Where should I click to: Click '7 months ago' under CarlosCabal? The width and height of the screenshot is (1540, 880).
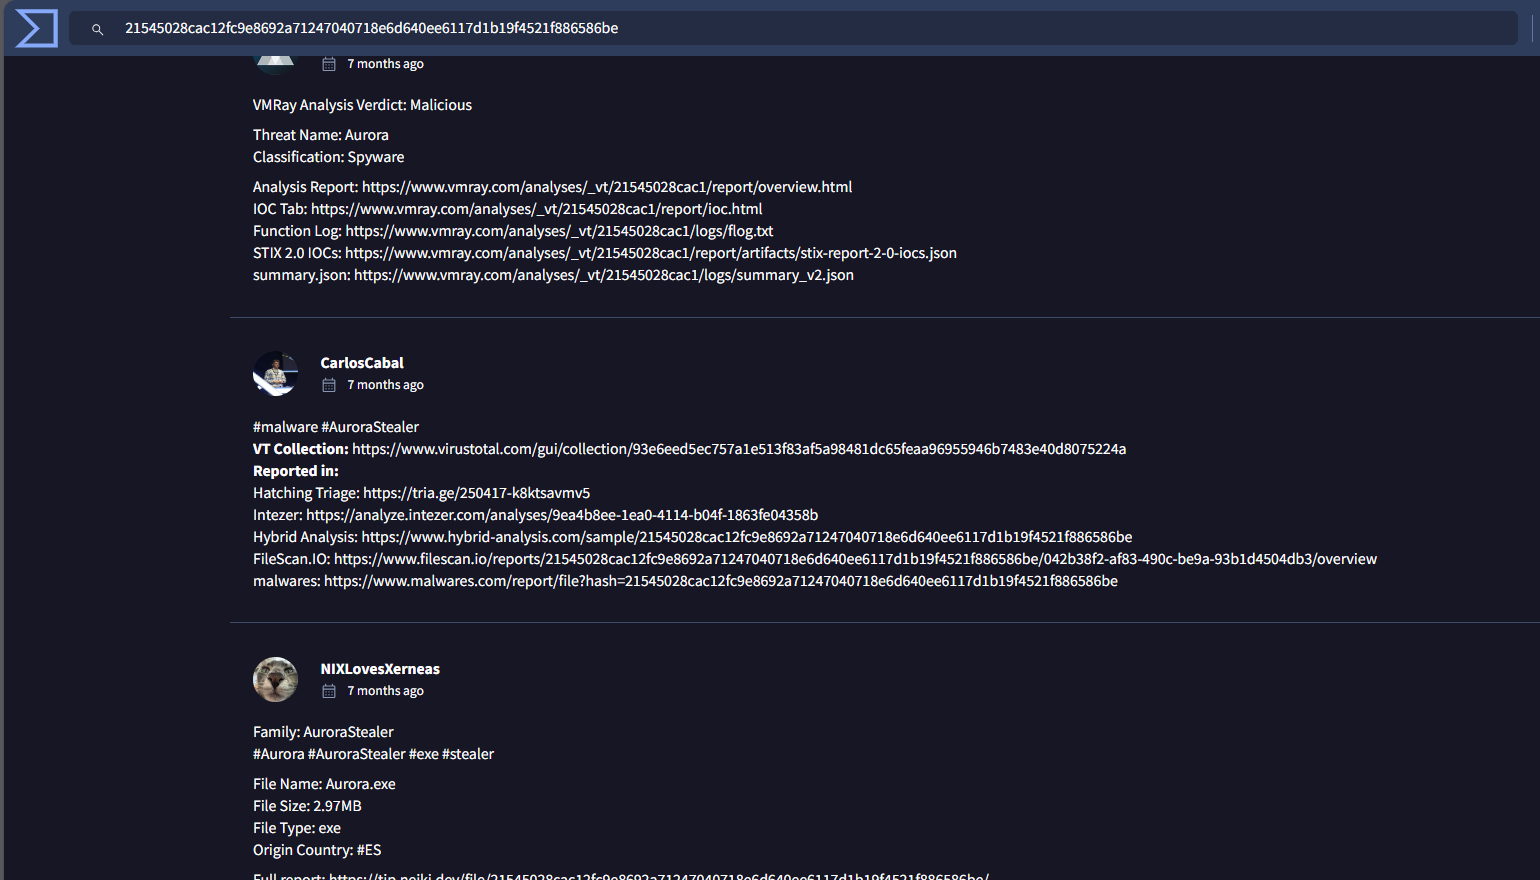click(x=385, y=385)
